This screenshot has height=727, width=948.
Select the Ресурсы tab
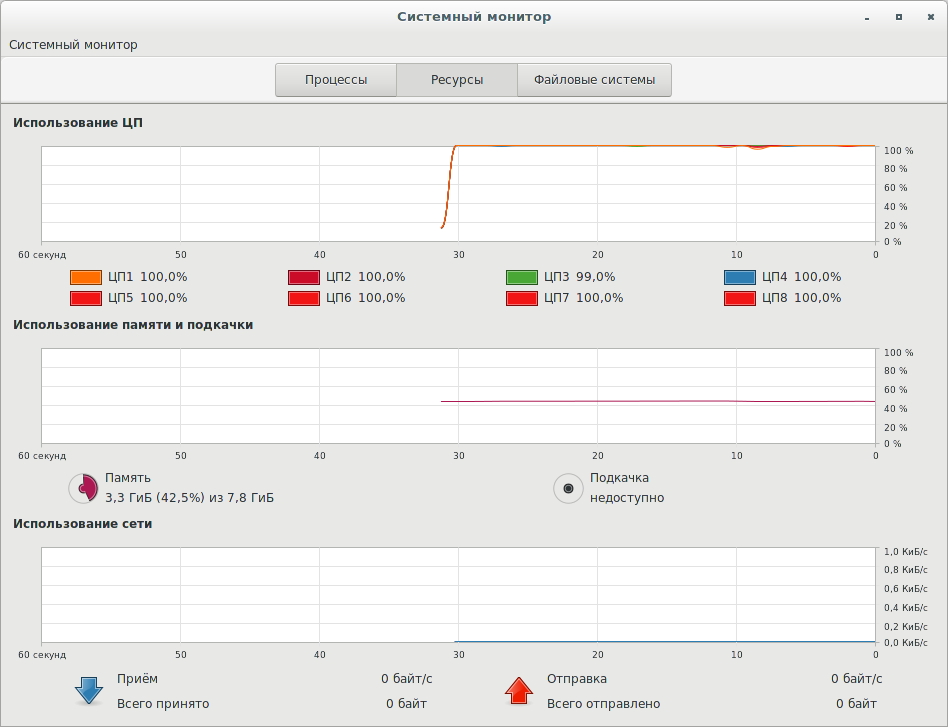(x=457, y=80)
